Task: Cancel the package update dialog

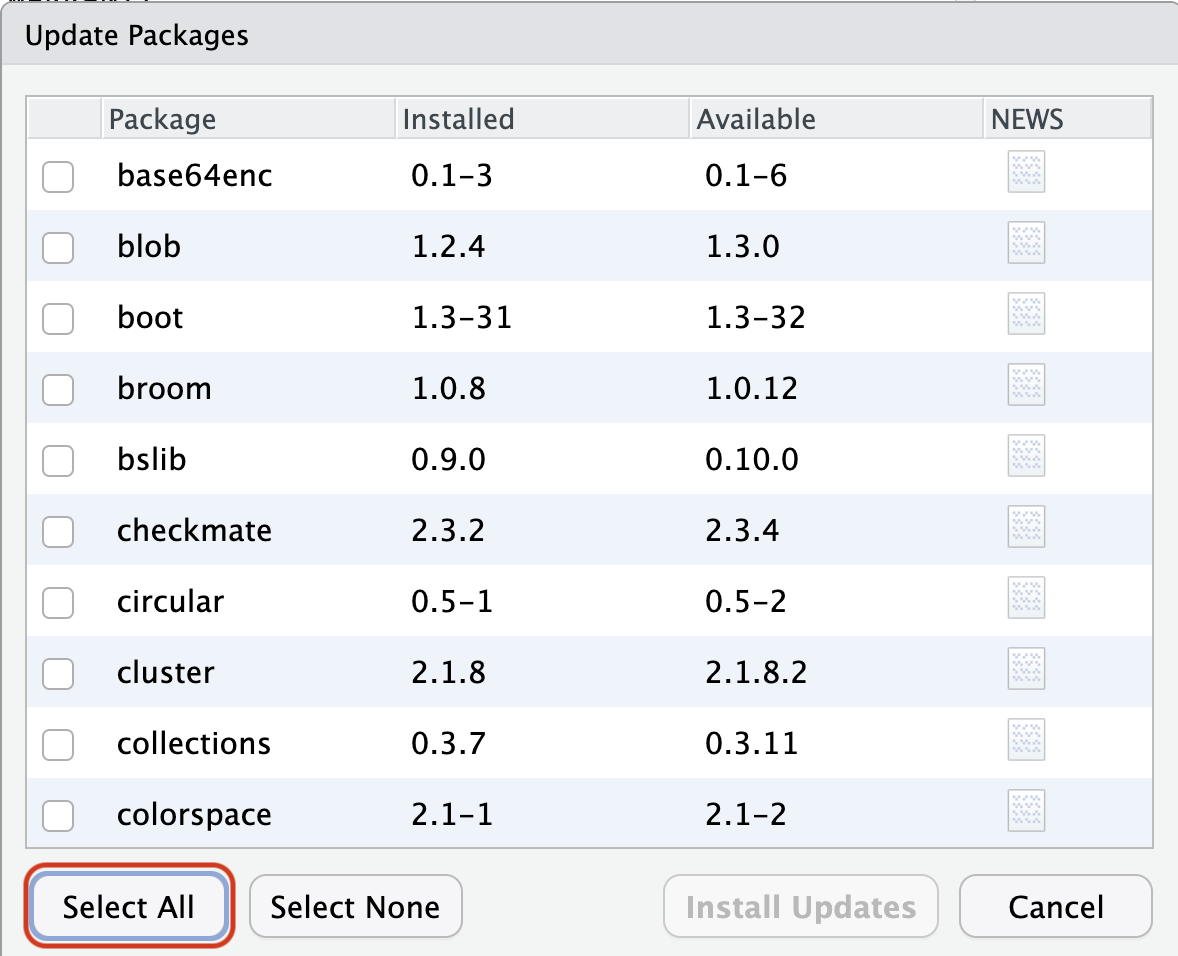Action: coord(1055,906)
